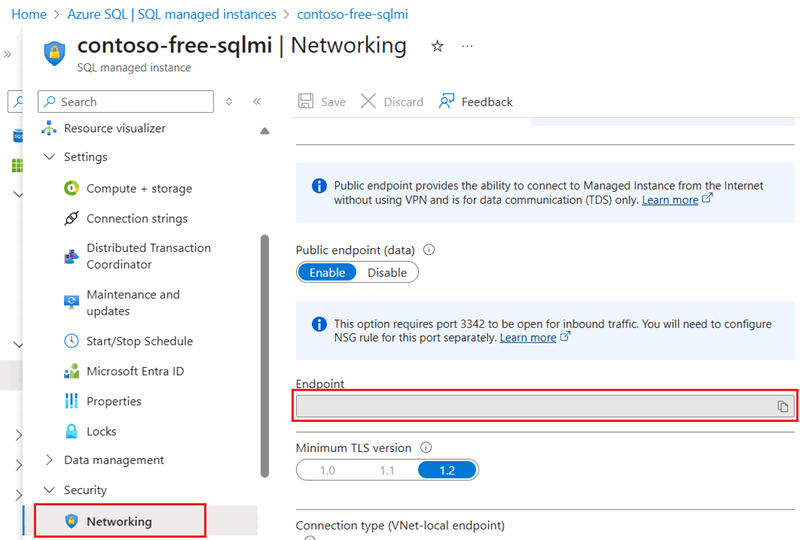800x540 pixels.
Task: Collapse the sidebar with the double chevron
Action: point(257,101)
